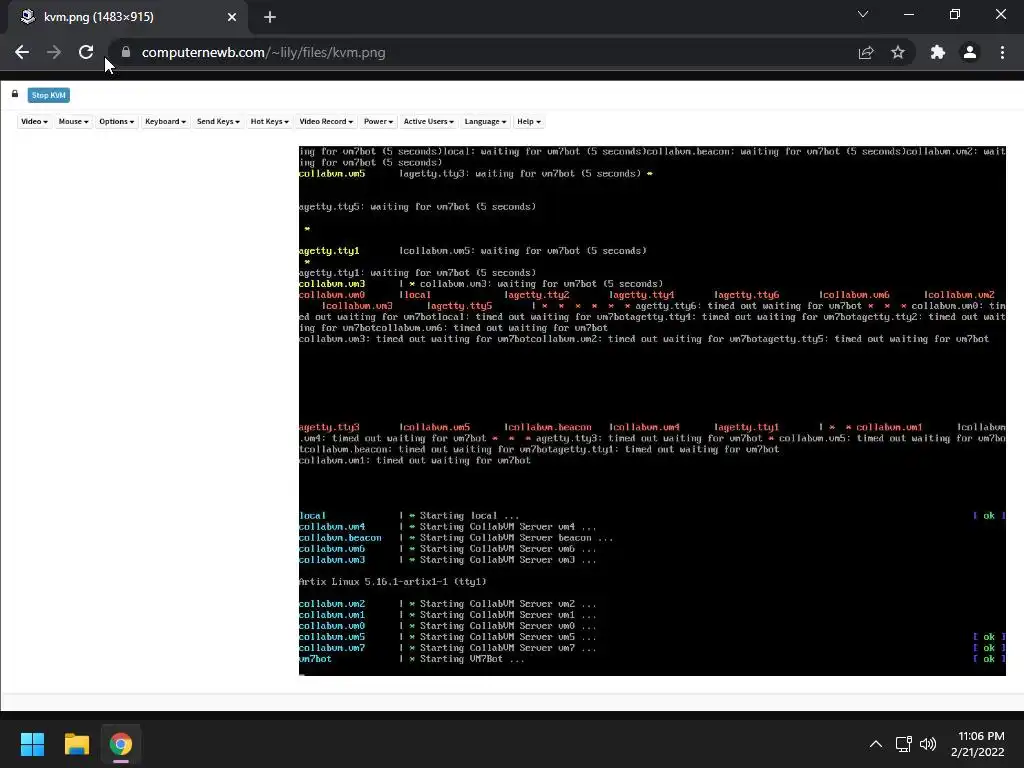This screenshot has height=768, width=1024.
Task: Open the Active Users dropdown menu
Action: tap(428, 121)
